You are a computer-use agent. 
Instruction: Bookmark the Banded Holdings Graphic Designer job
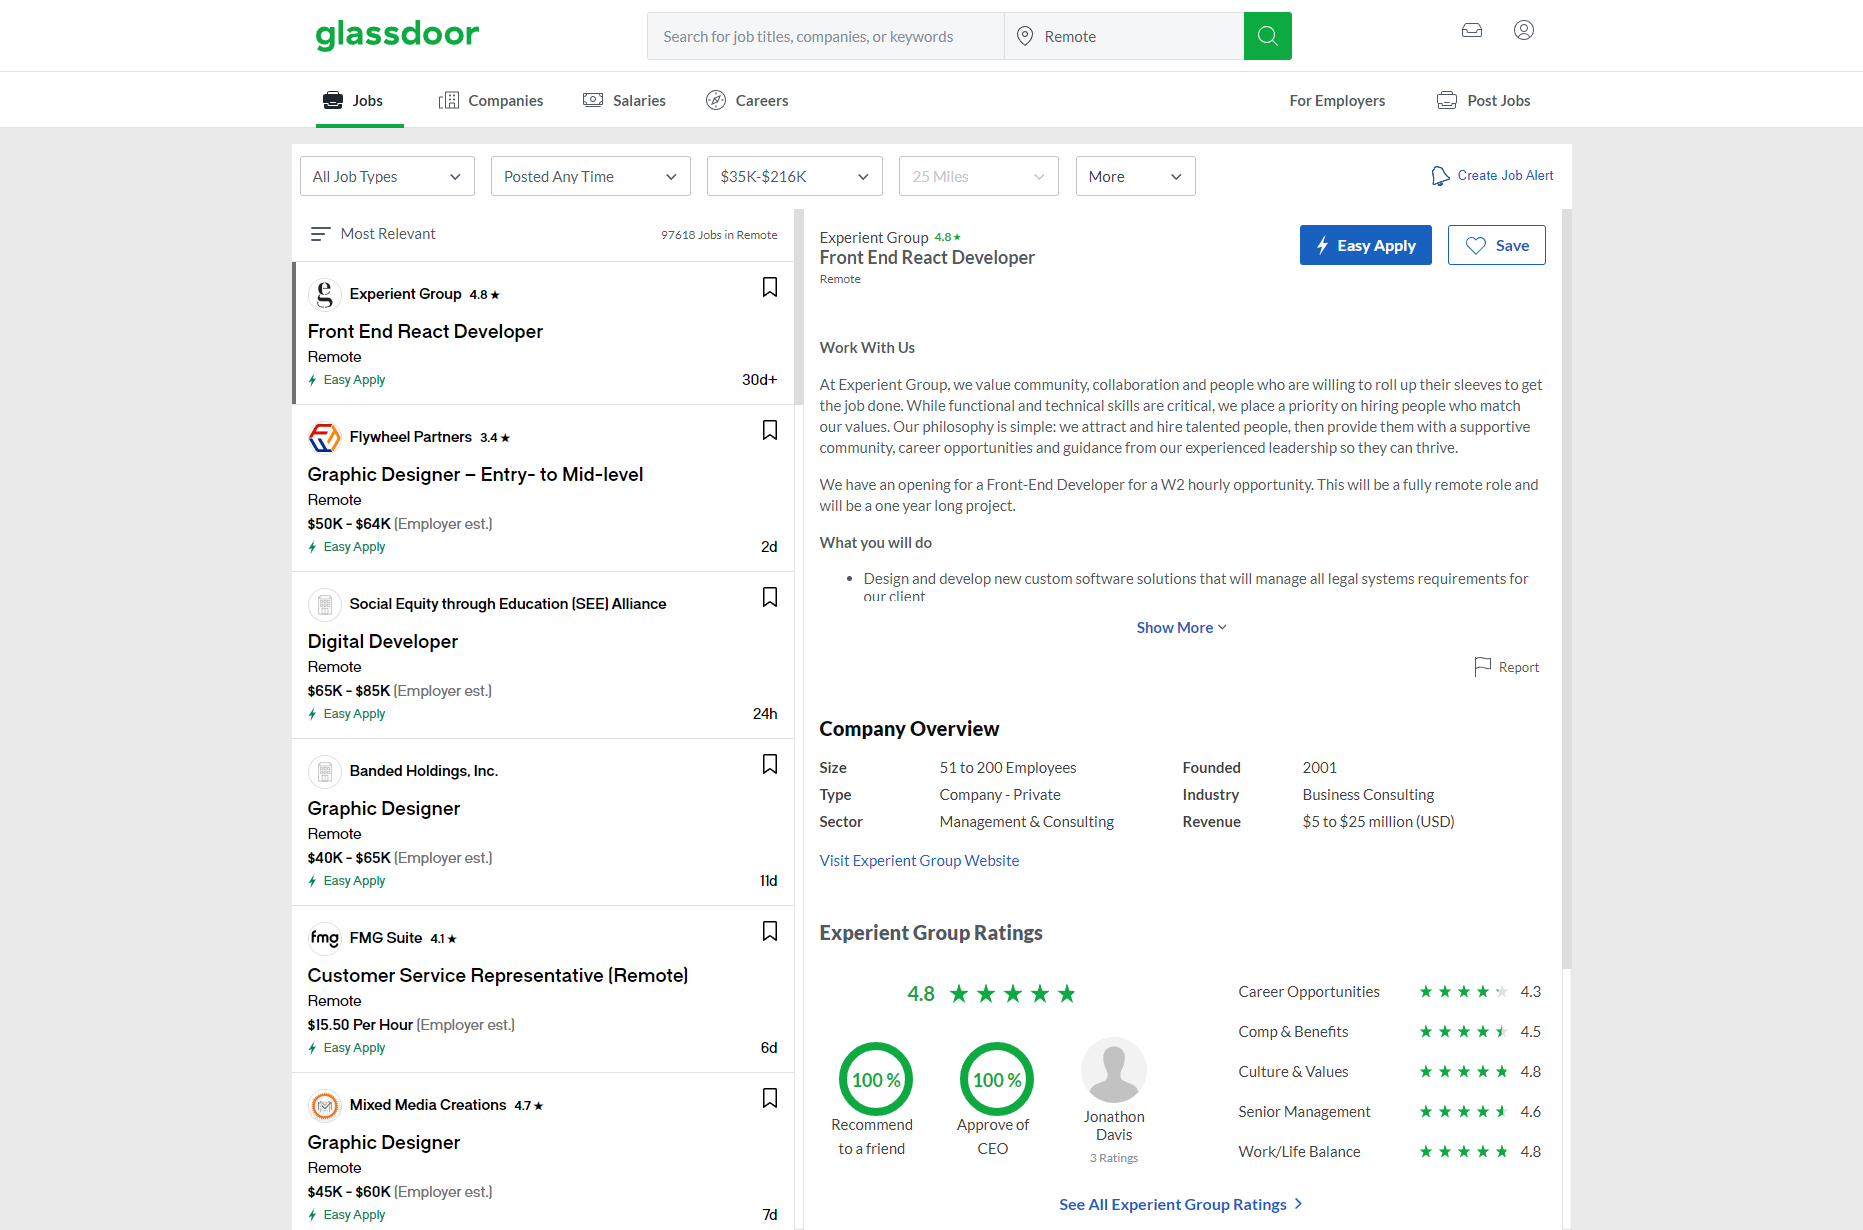click(770, 764)
